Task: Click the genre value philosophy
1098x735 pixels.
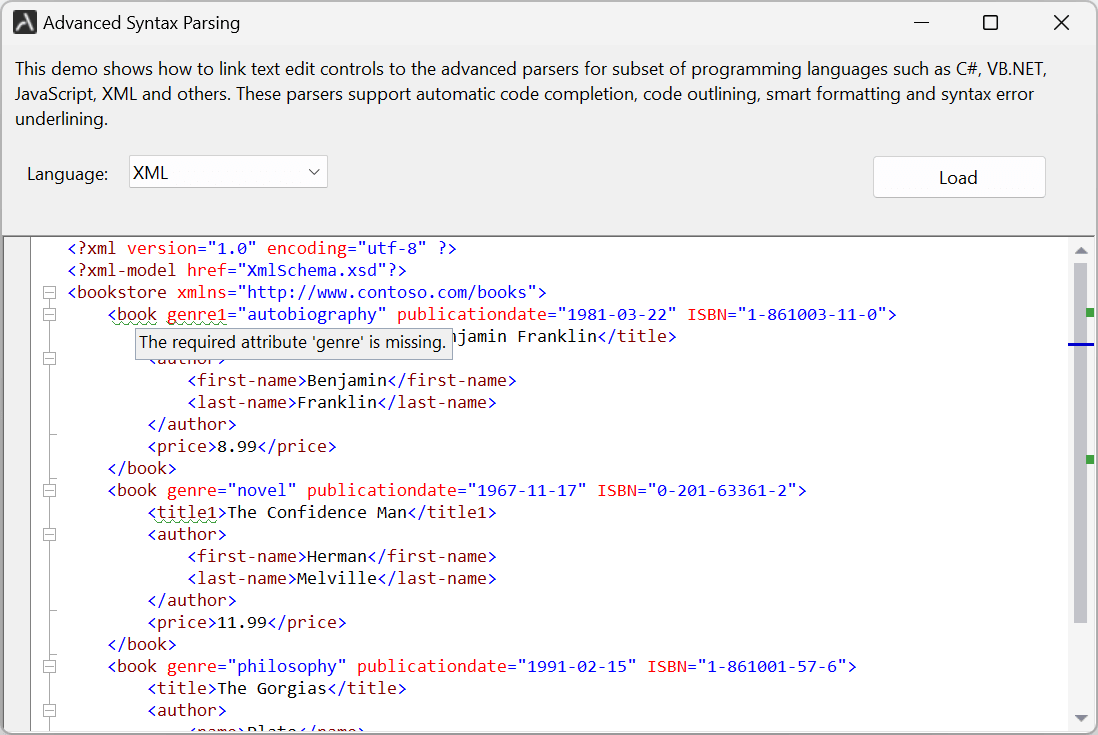Action: click(287, 666)
